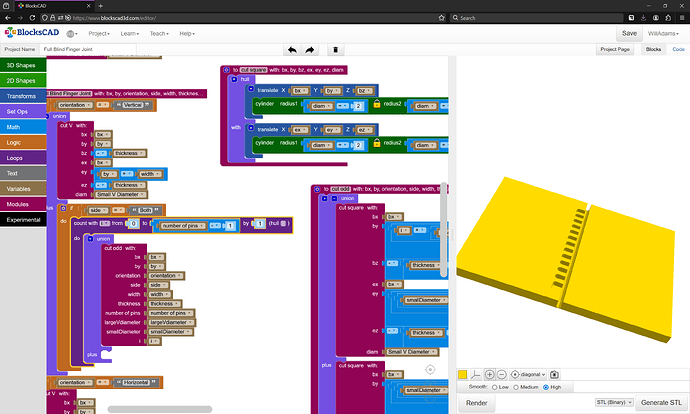This screenshot has height=414, width=690.
Task: Open the Math toolbox category
Action: pyautogui.click(x=23, y=127)
